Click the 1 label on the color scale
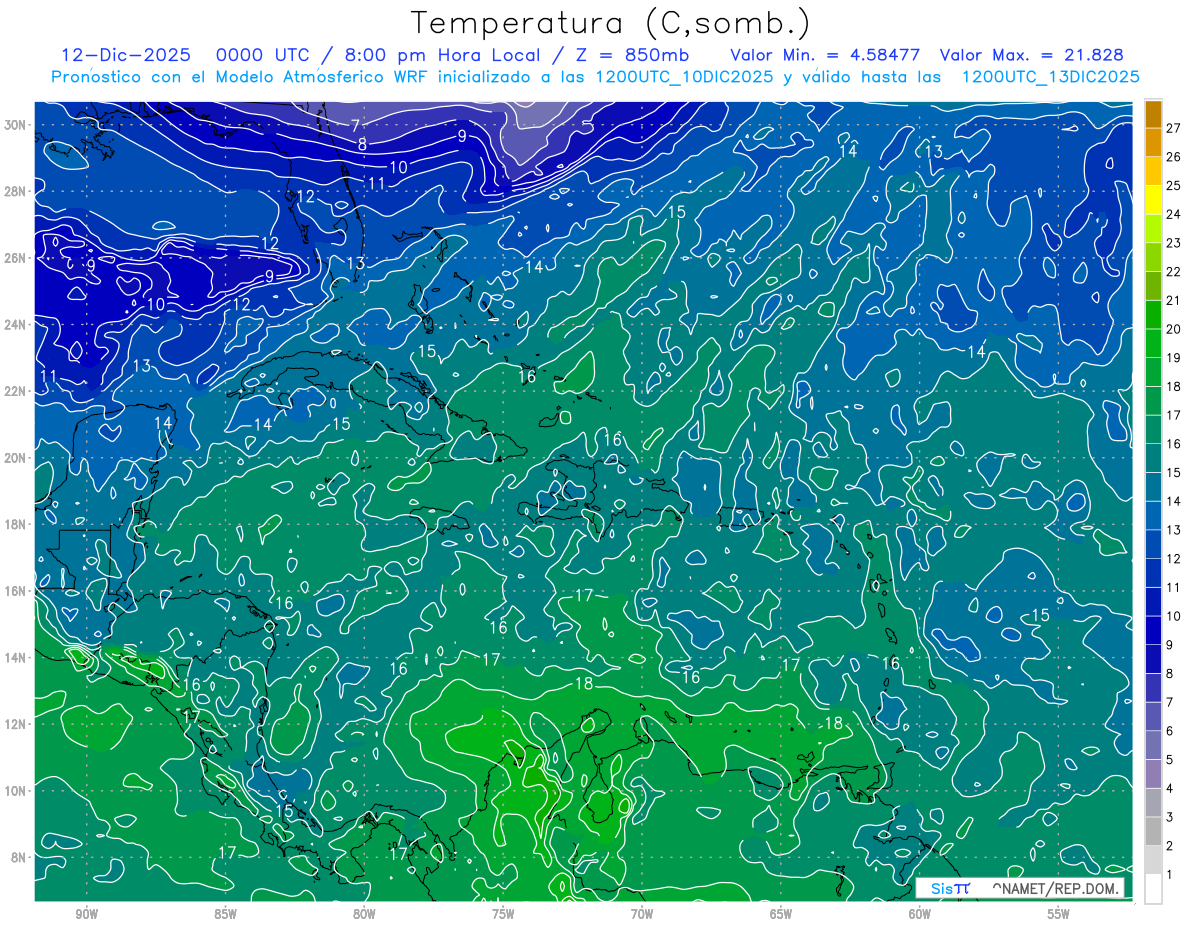This screenshot has width=1200, height=927. pos(1170,875)
